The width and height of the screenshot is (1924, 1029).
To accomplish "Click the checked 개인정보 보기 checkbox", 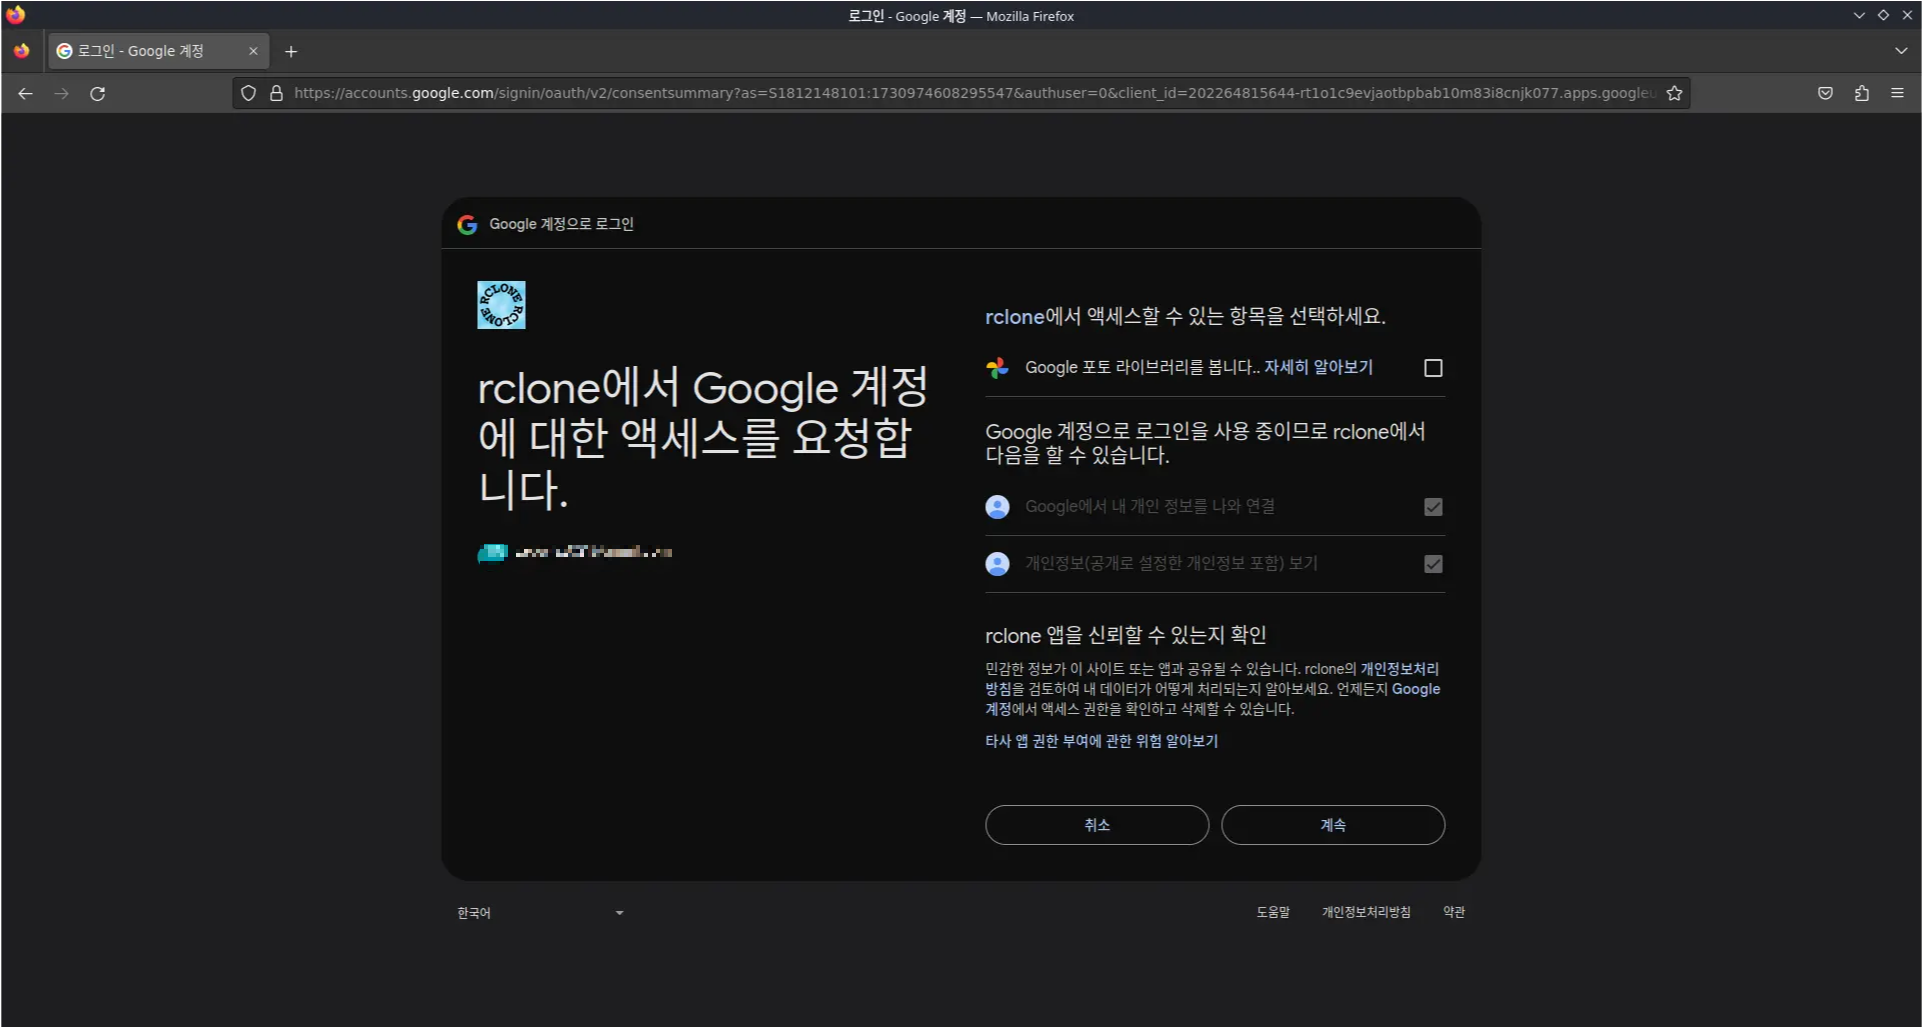I will [x=1433, y=564].
